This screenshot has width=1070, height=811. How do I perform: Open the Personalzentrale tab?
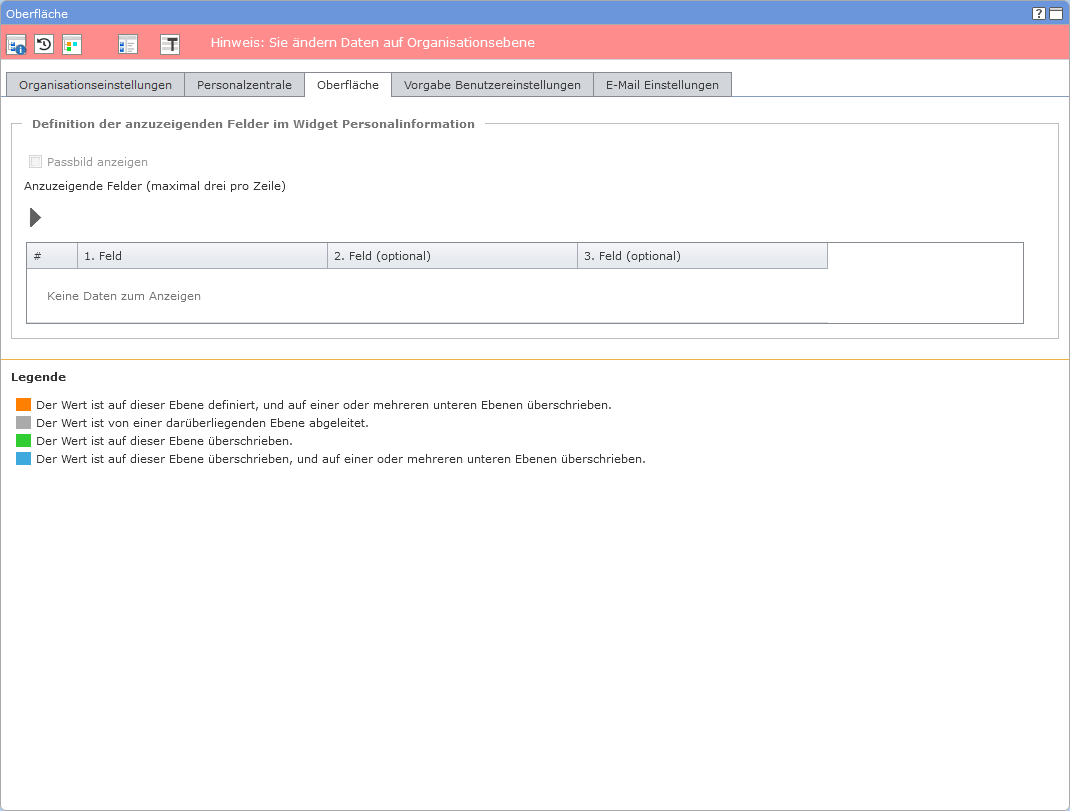244,85
